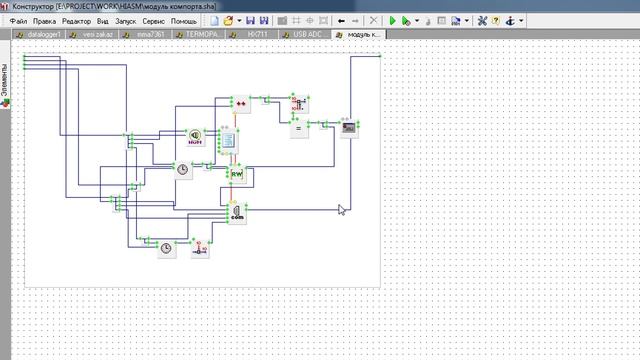Switch to the mma7361 tab

click(x=145, y=35)
